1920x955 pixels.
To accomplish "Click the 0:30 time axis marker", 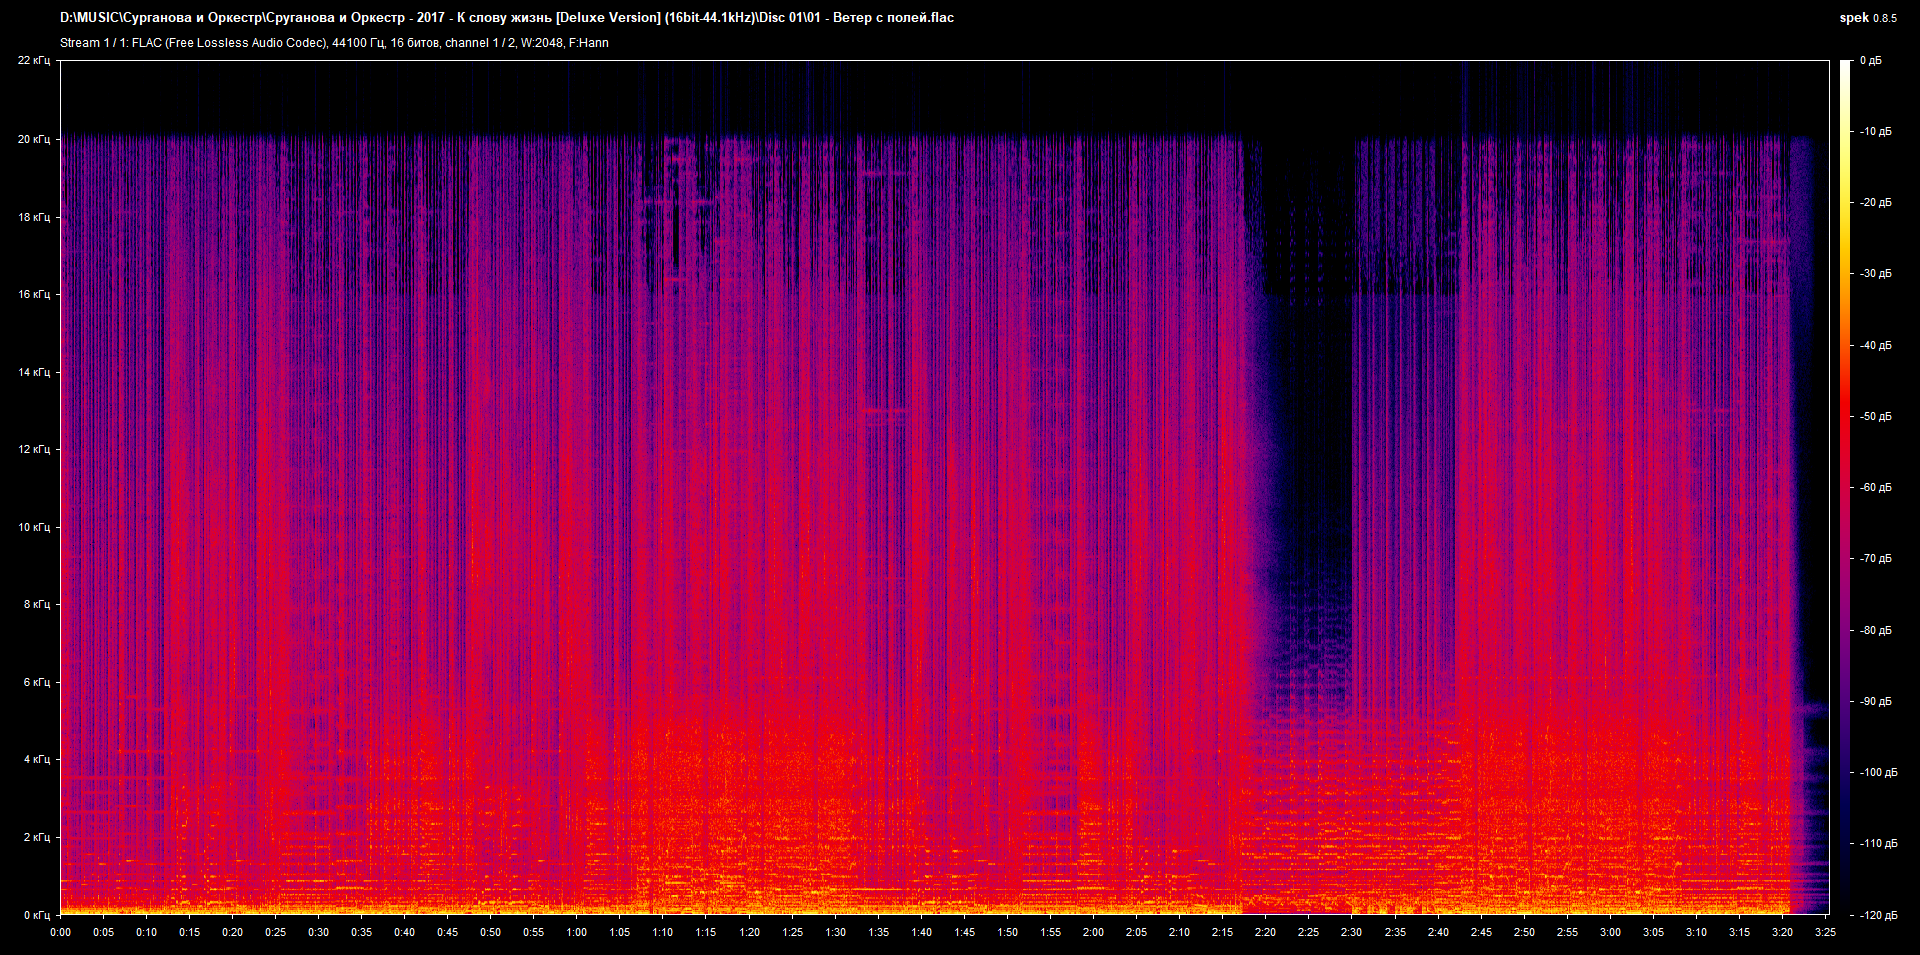I will point(318,932).
